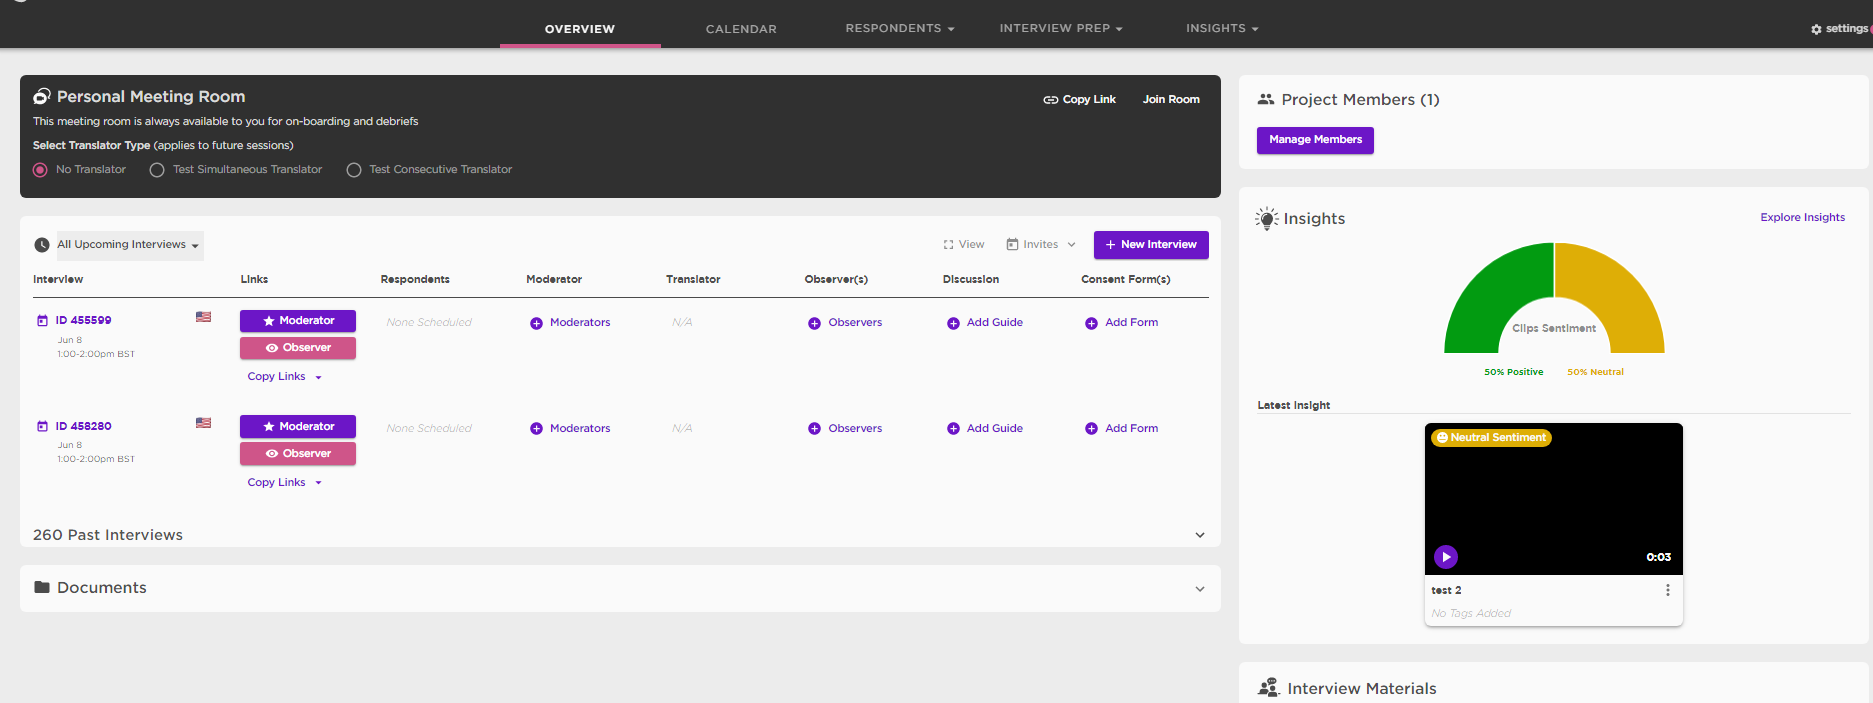
Task: Click Moderator link button for ID 458280
Action: click(x=298, y=427)
